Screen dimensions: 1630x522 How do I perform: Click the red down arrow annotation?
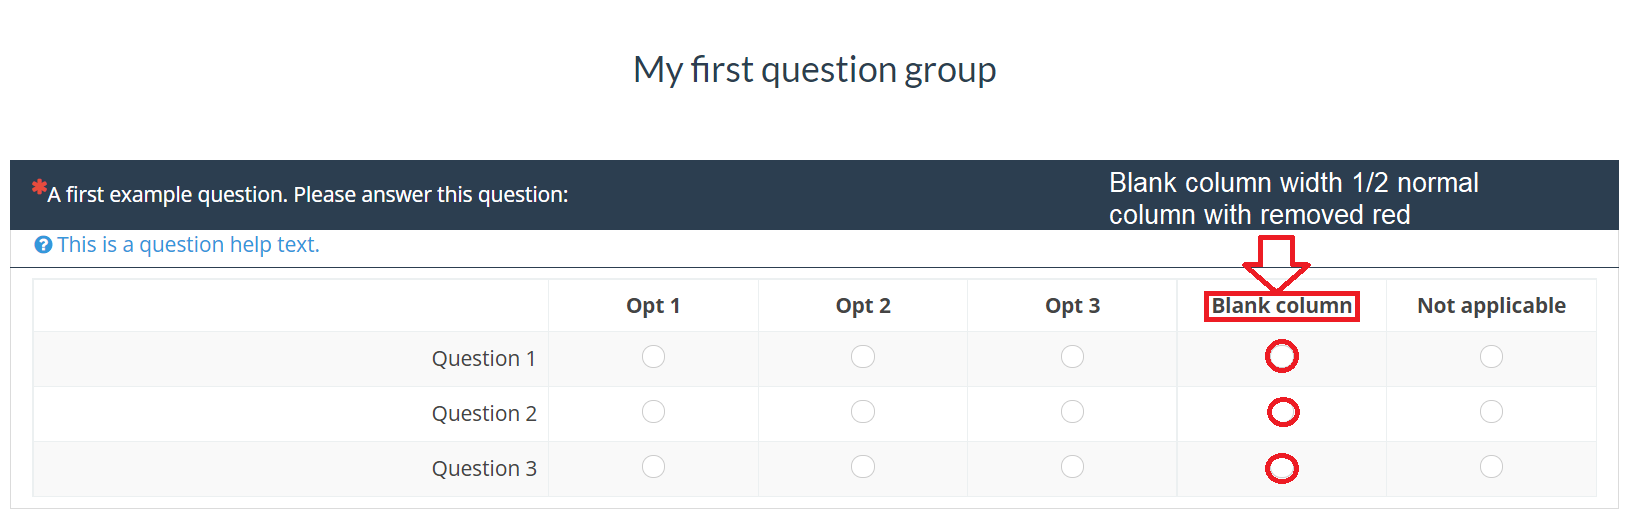[x=1276, y=264]
